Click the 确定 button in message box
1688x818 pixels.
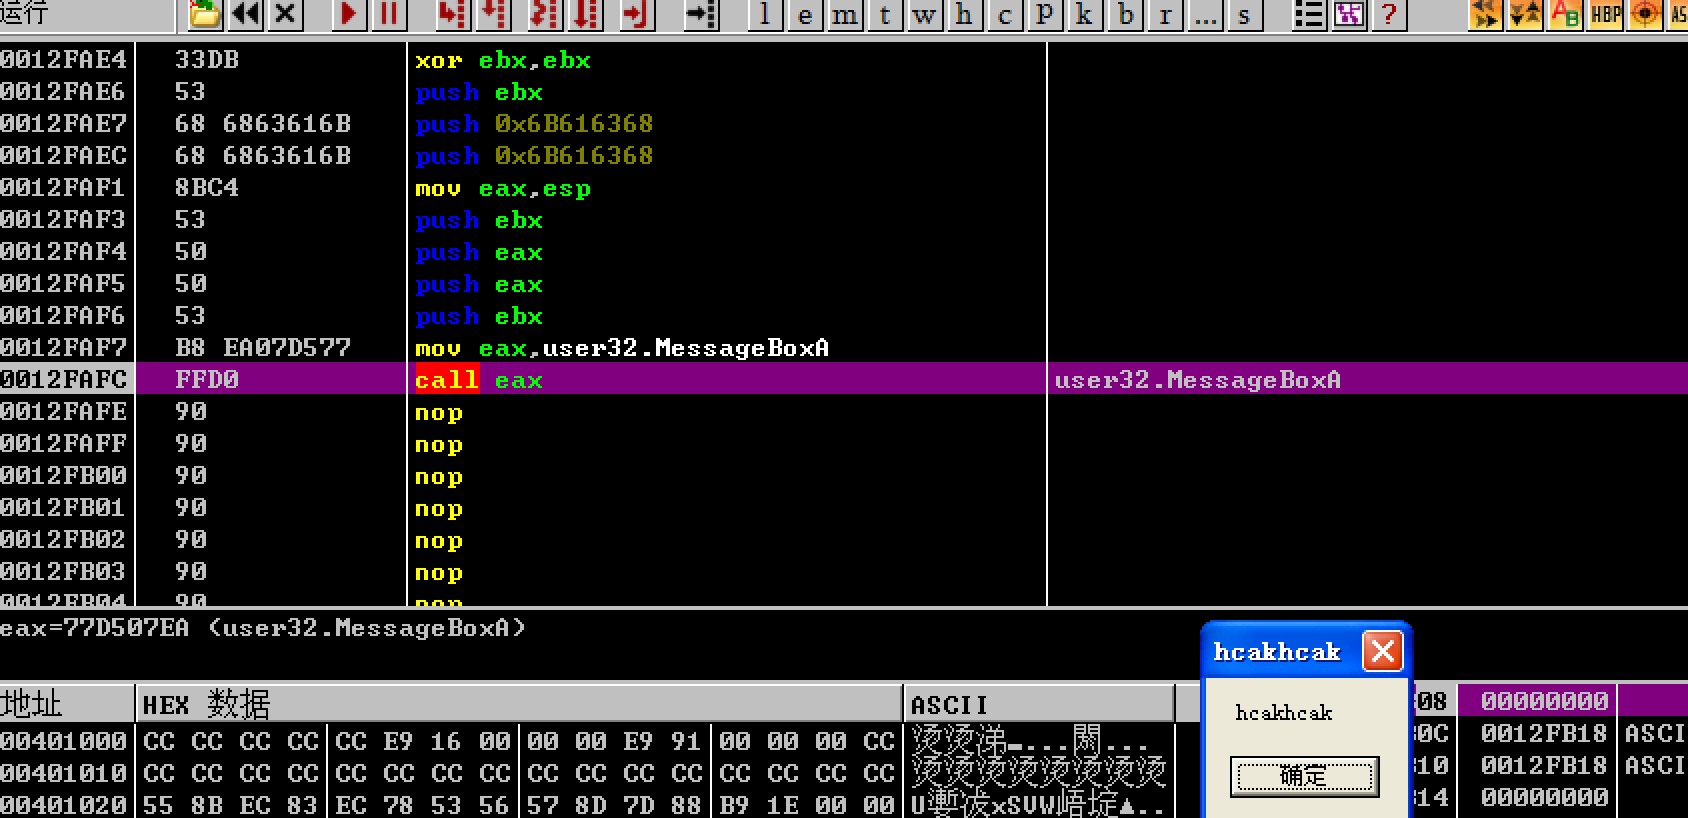click(x=1304, y=776)
